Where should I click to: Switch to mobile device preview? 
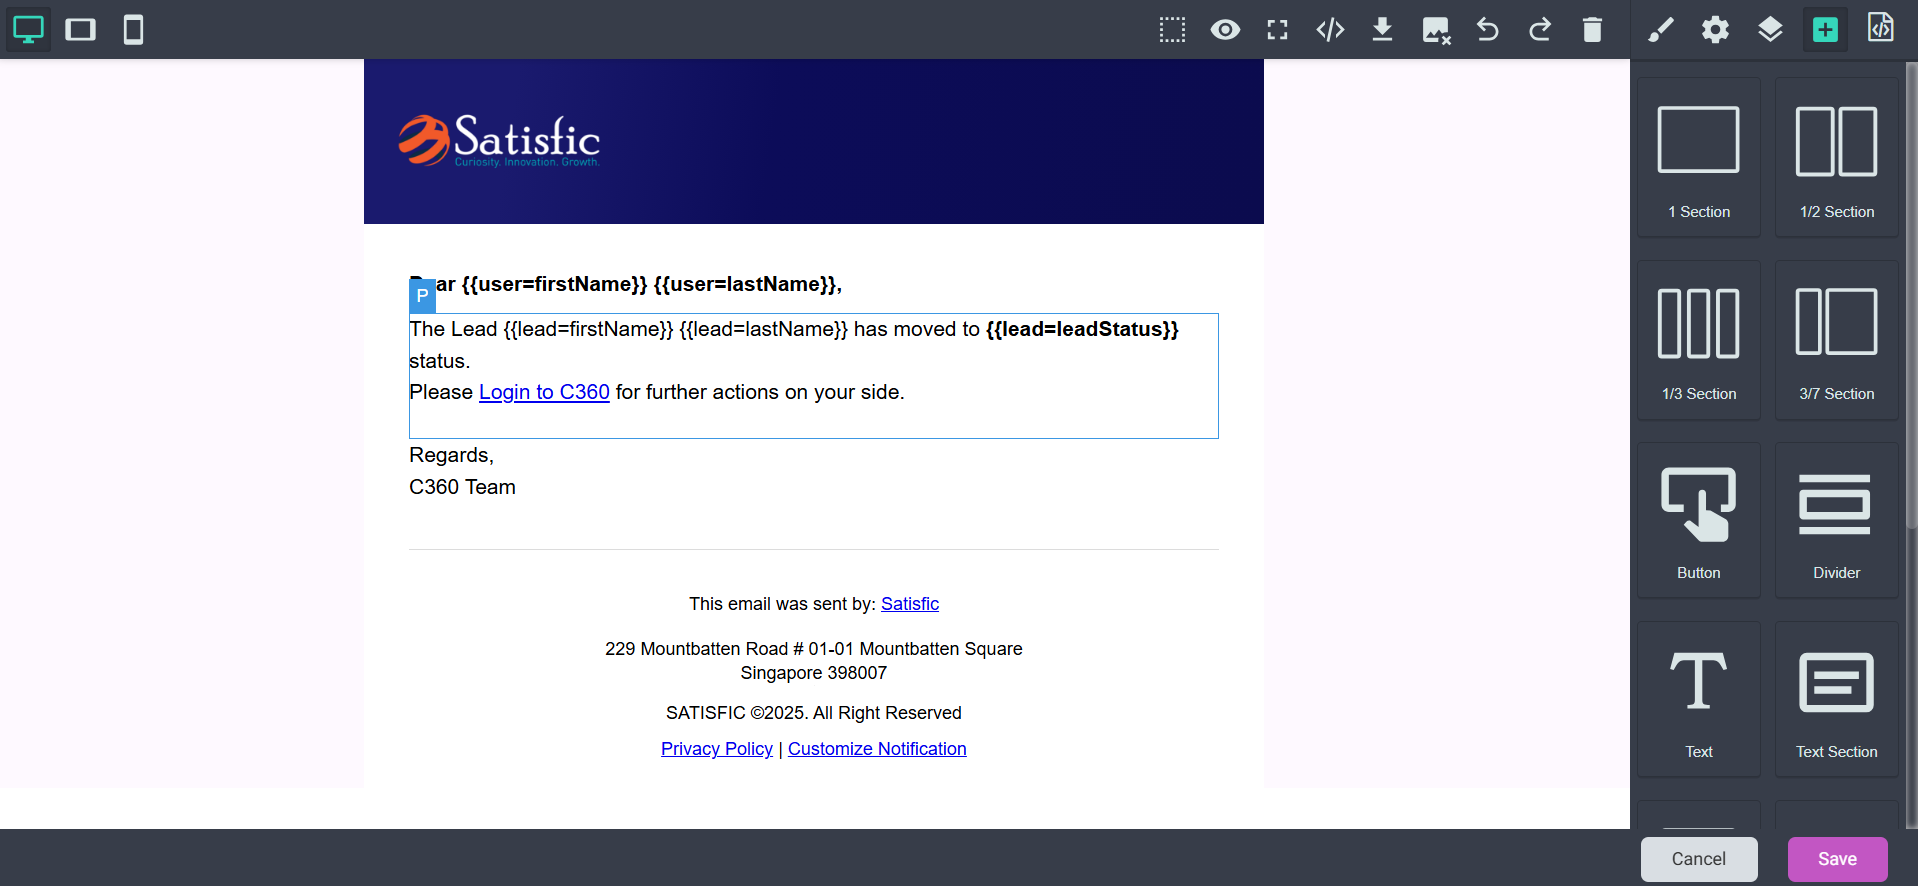point(133,30)
